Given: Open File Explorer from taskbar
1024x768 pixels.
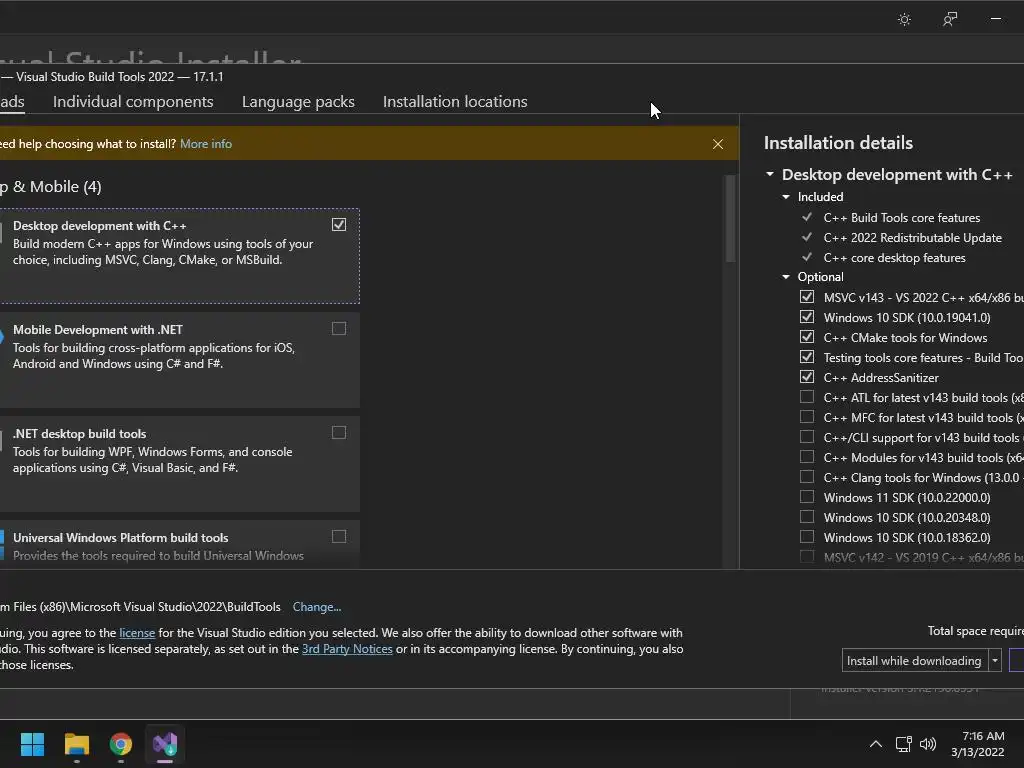Looking at the screenshot, I should pos(76,744).
